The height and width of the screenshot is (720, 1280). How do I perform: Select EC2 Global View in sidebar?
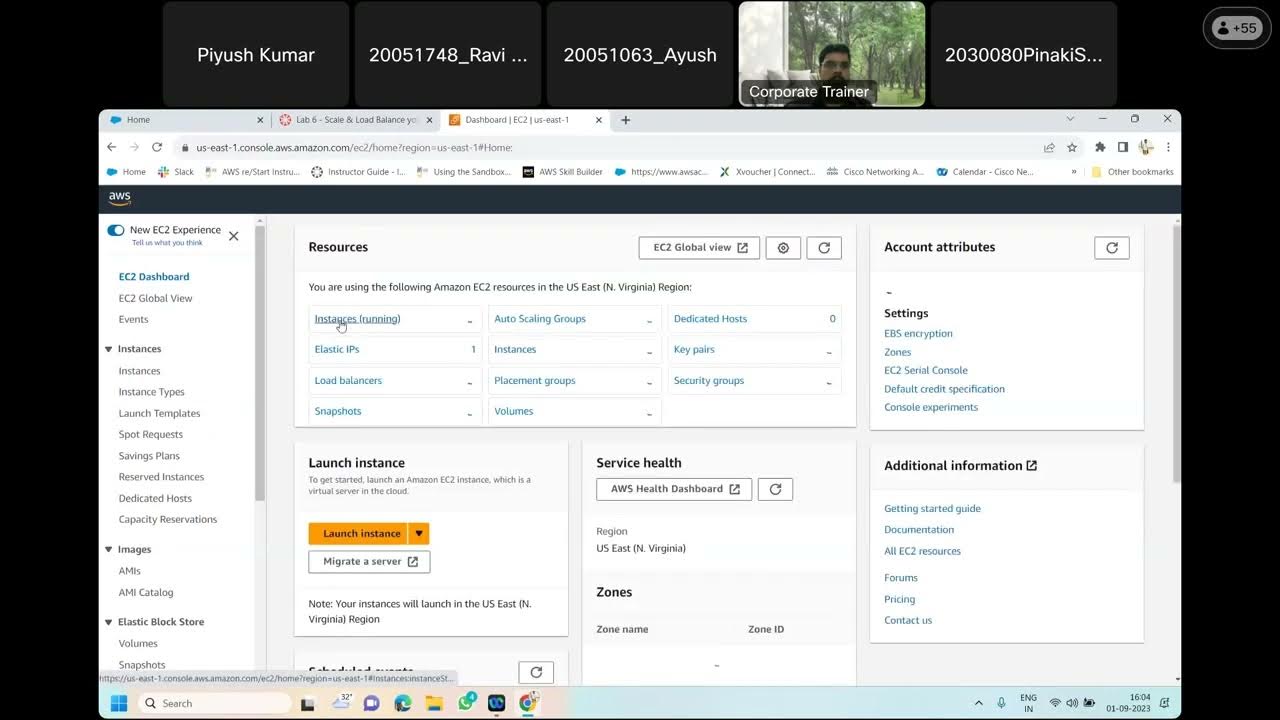[155, 299]
